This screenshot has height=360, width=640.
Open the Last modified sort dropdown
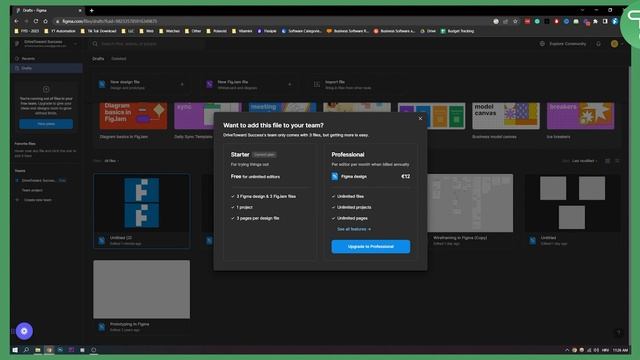coord(584,161)
